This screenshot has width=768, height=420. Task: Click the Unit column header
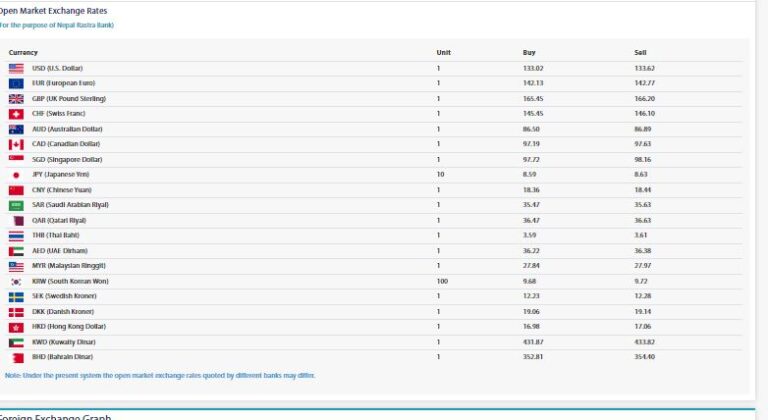(x=443, y=52)
